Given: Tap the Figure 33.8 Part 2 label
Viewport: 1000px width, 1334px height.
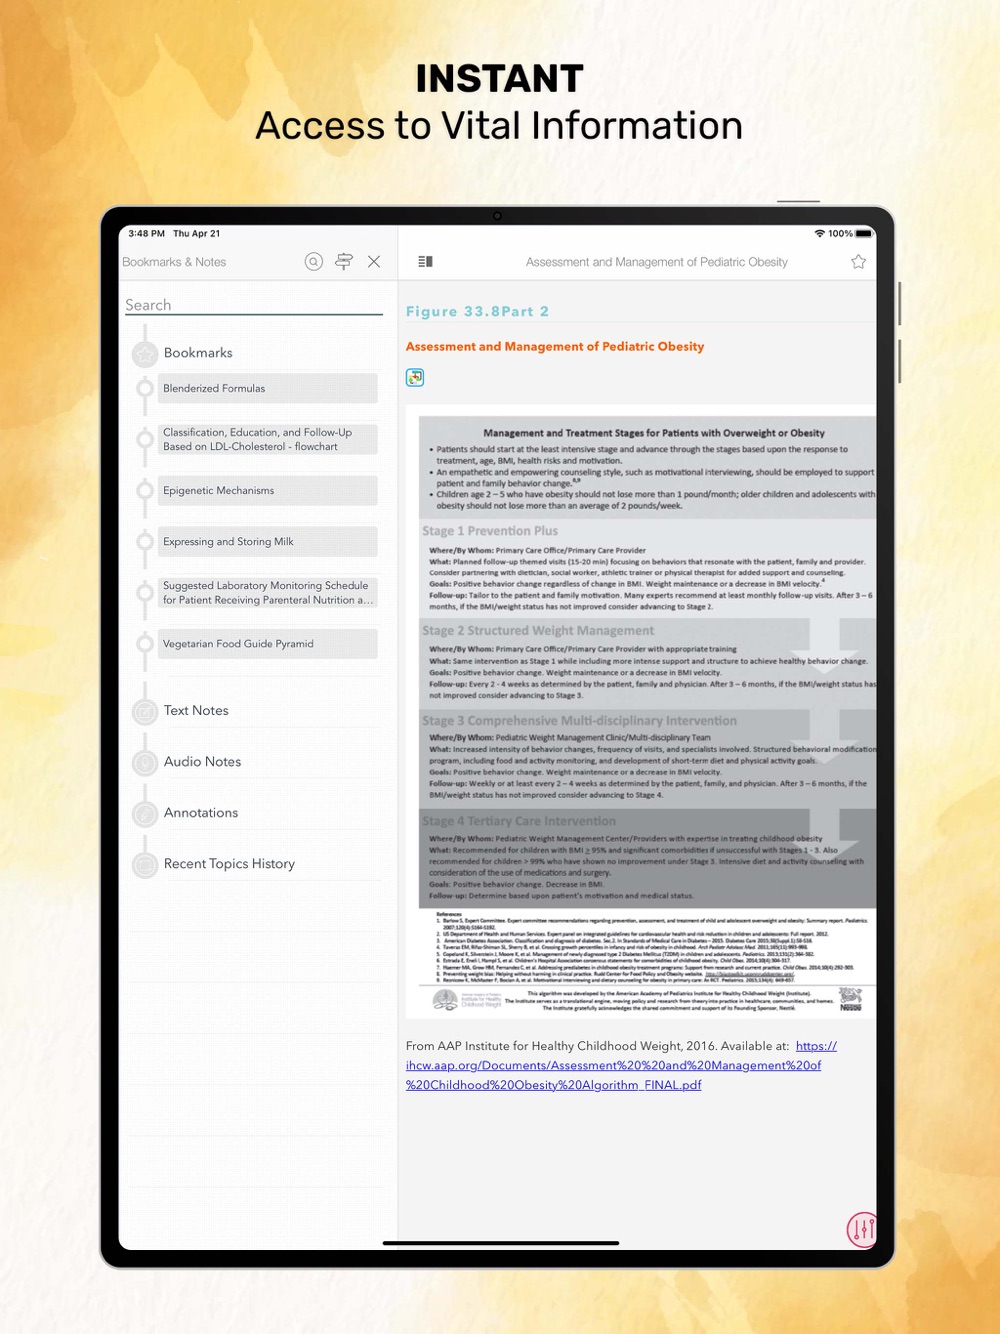Looking at the screenshot, I should (x=477, y=312).
